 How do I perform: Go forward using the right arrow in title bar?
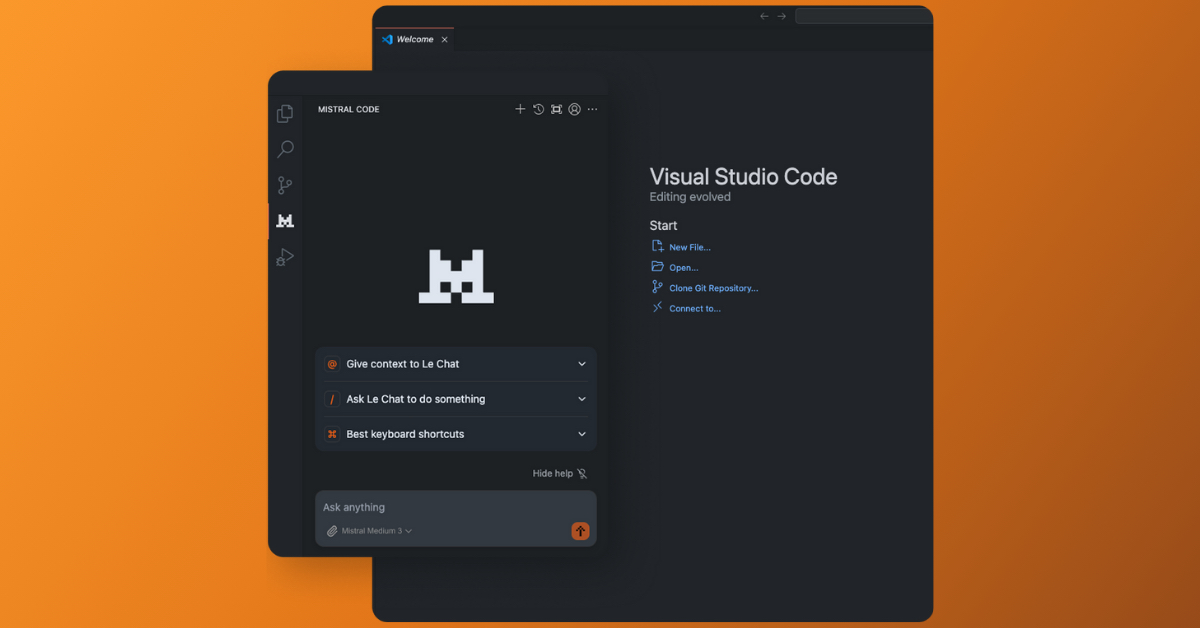(x=782, y=16)
